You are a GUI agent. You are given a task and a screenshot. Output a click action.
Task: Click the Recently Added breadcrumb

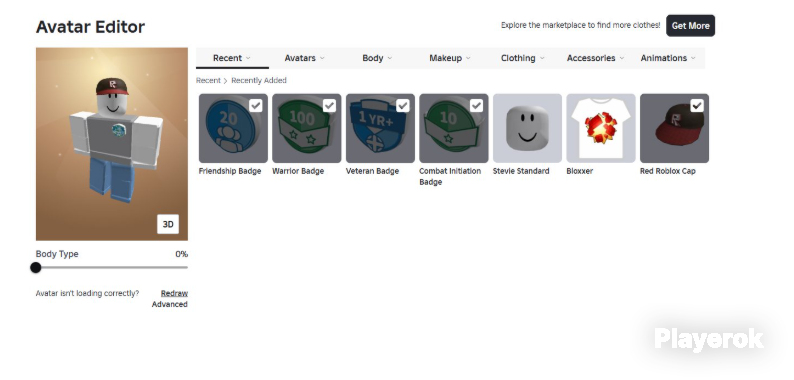tap(259, 81)
